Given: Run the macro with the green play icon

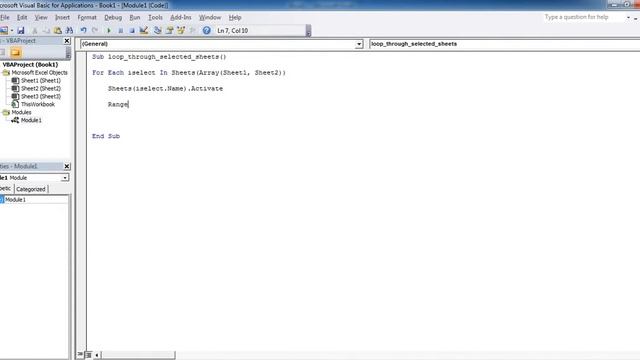Looking at the screenshot, I should (109, 31).
